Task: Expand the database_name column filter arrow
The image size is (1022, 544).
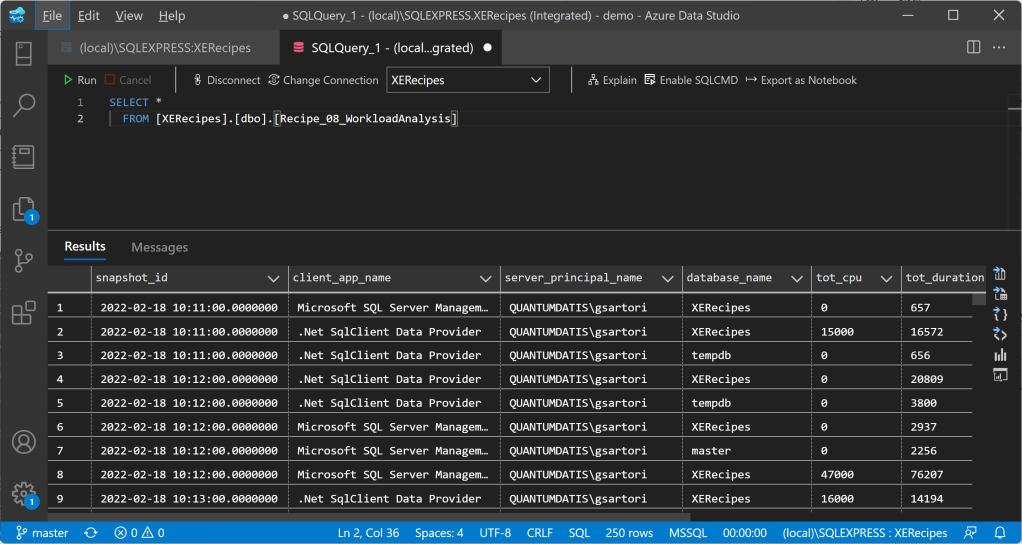Action: click(x=797, y=278)
